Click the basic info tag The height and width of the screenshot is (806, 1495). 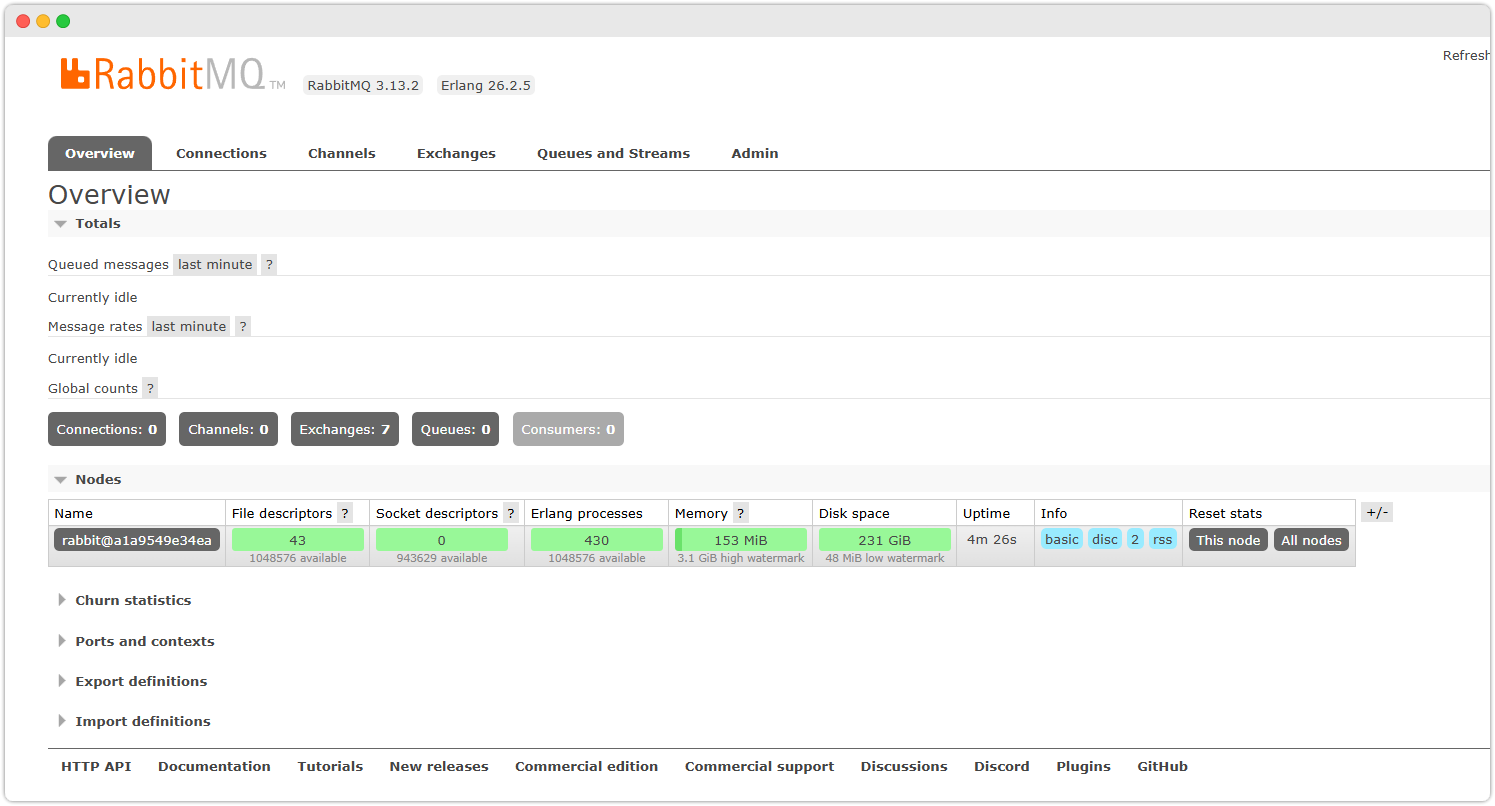1062,539
